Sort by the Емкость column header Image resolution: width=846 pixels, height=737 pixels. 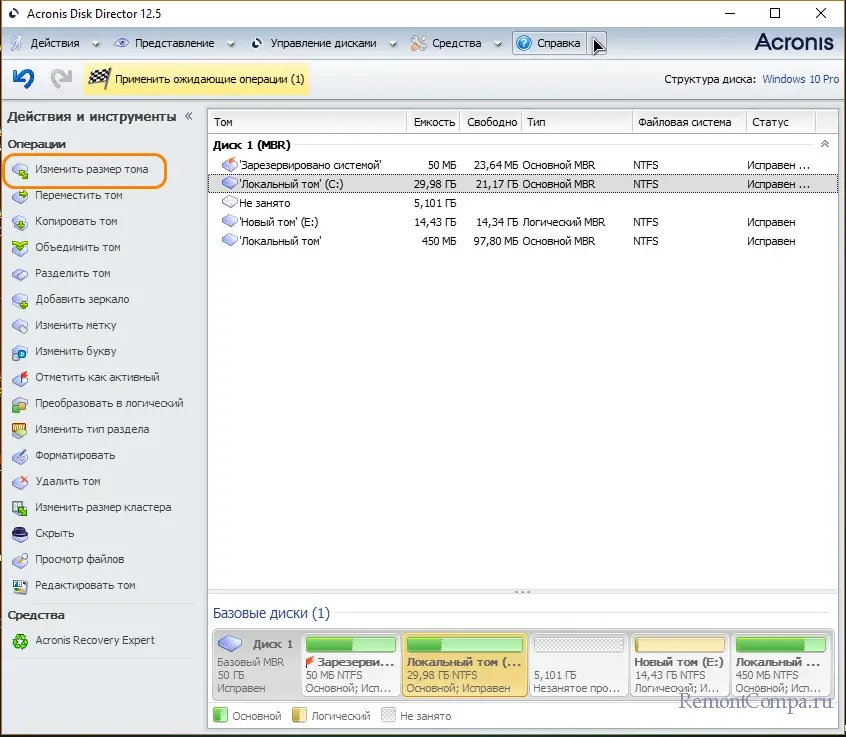coord(434,122)
